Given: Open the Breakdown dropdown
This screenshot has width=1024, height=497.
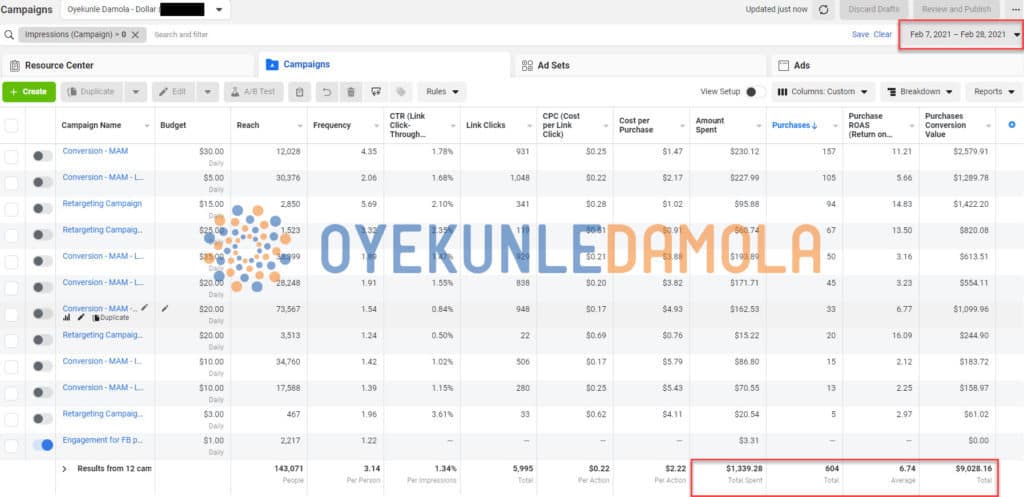Looking at the screenshot, I should (920, 92).
